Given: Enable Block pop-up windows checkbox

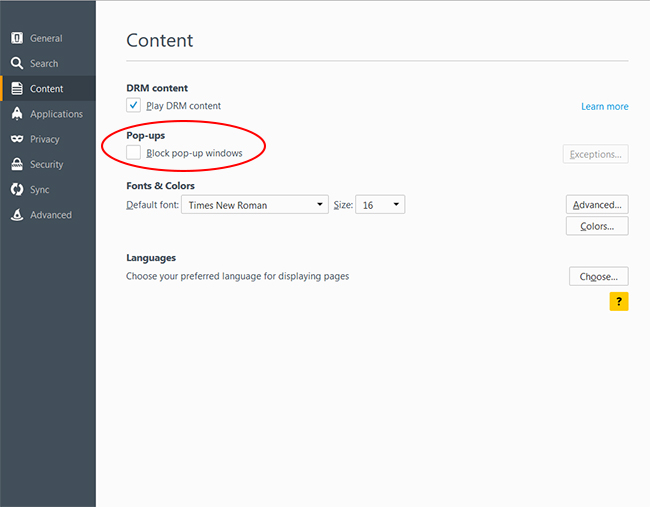Looking at the screenshot, I should [133, 153].
